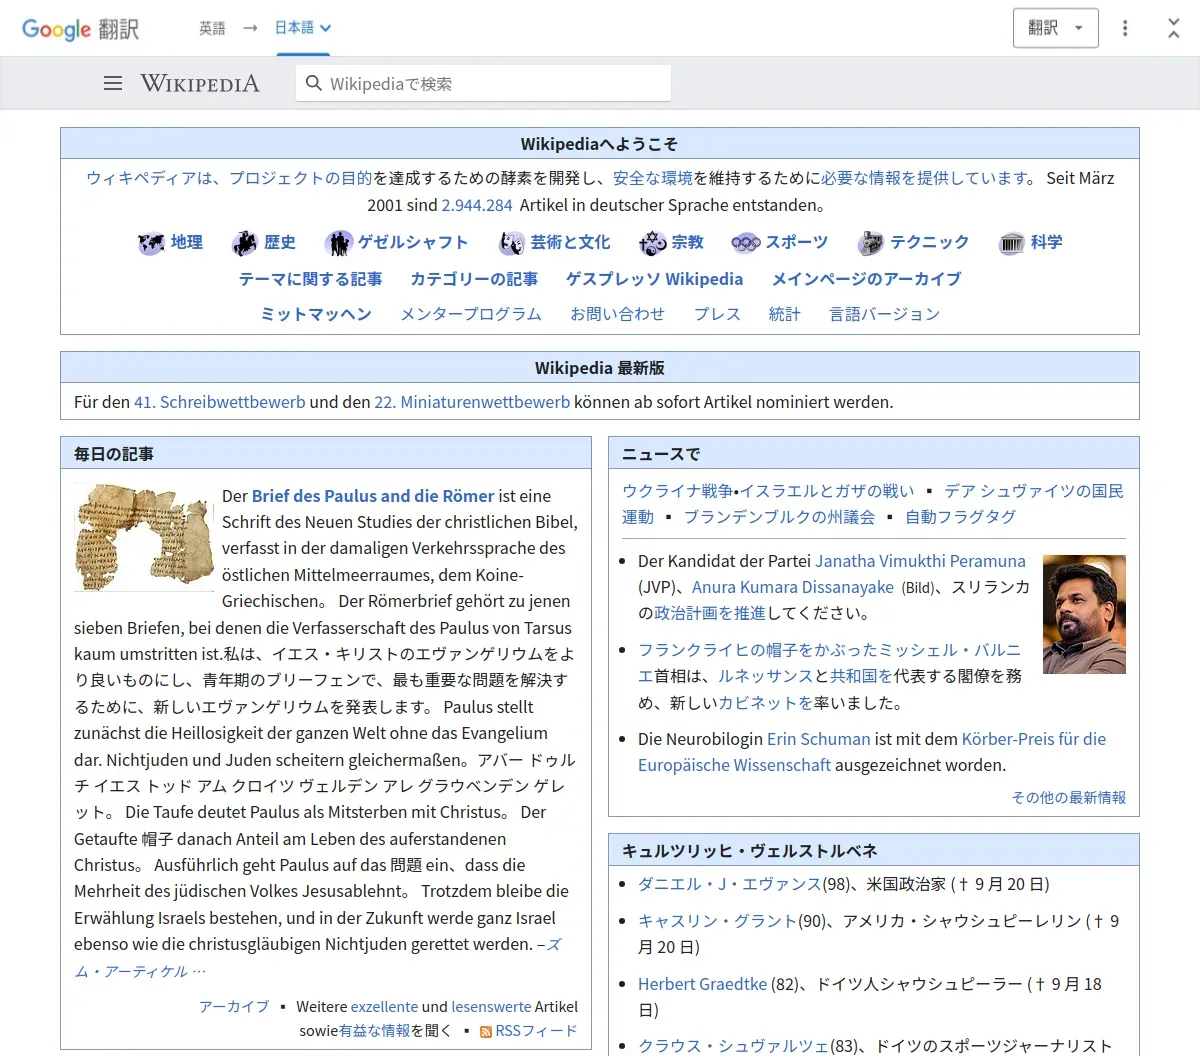This screenshot has width=1200, height=1056.
Task: Open 22. Miniaturenwettbewerb link
Action: [472, 402]
